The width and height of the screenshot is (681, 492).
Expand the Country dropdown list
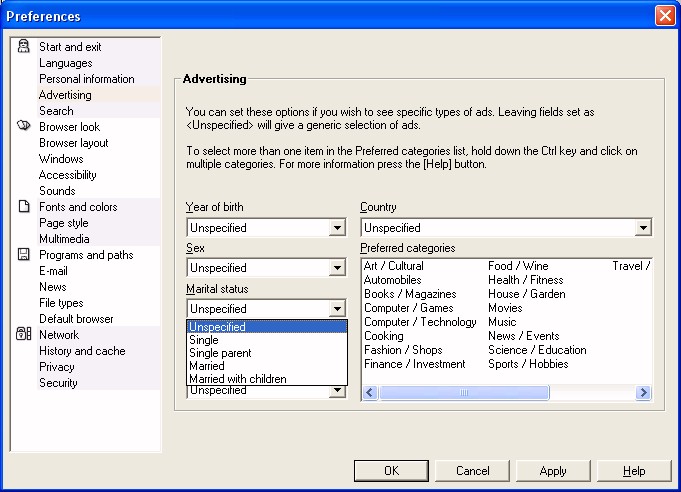pos(643,228)
